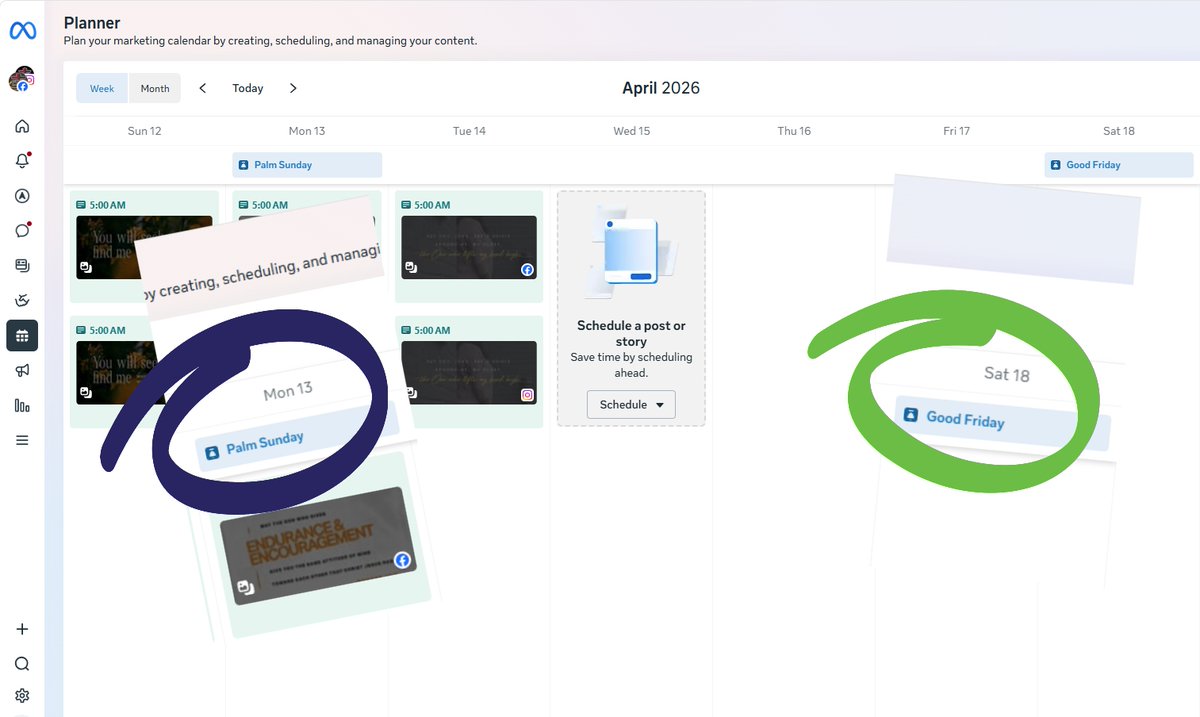Viewport: 1200px width, 717px height.
Task: Click the Wed 15 day header
Action: pos(631,131)
